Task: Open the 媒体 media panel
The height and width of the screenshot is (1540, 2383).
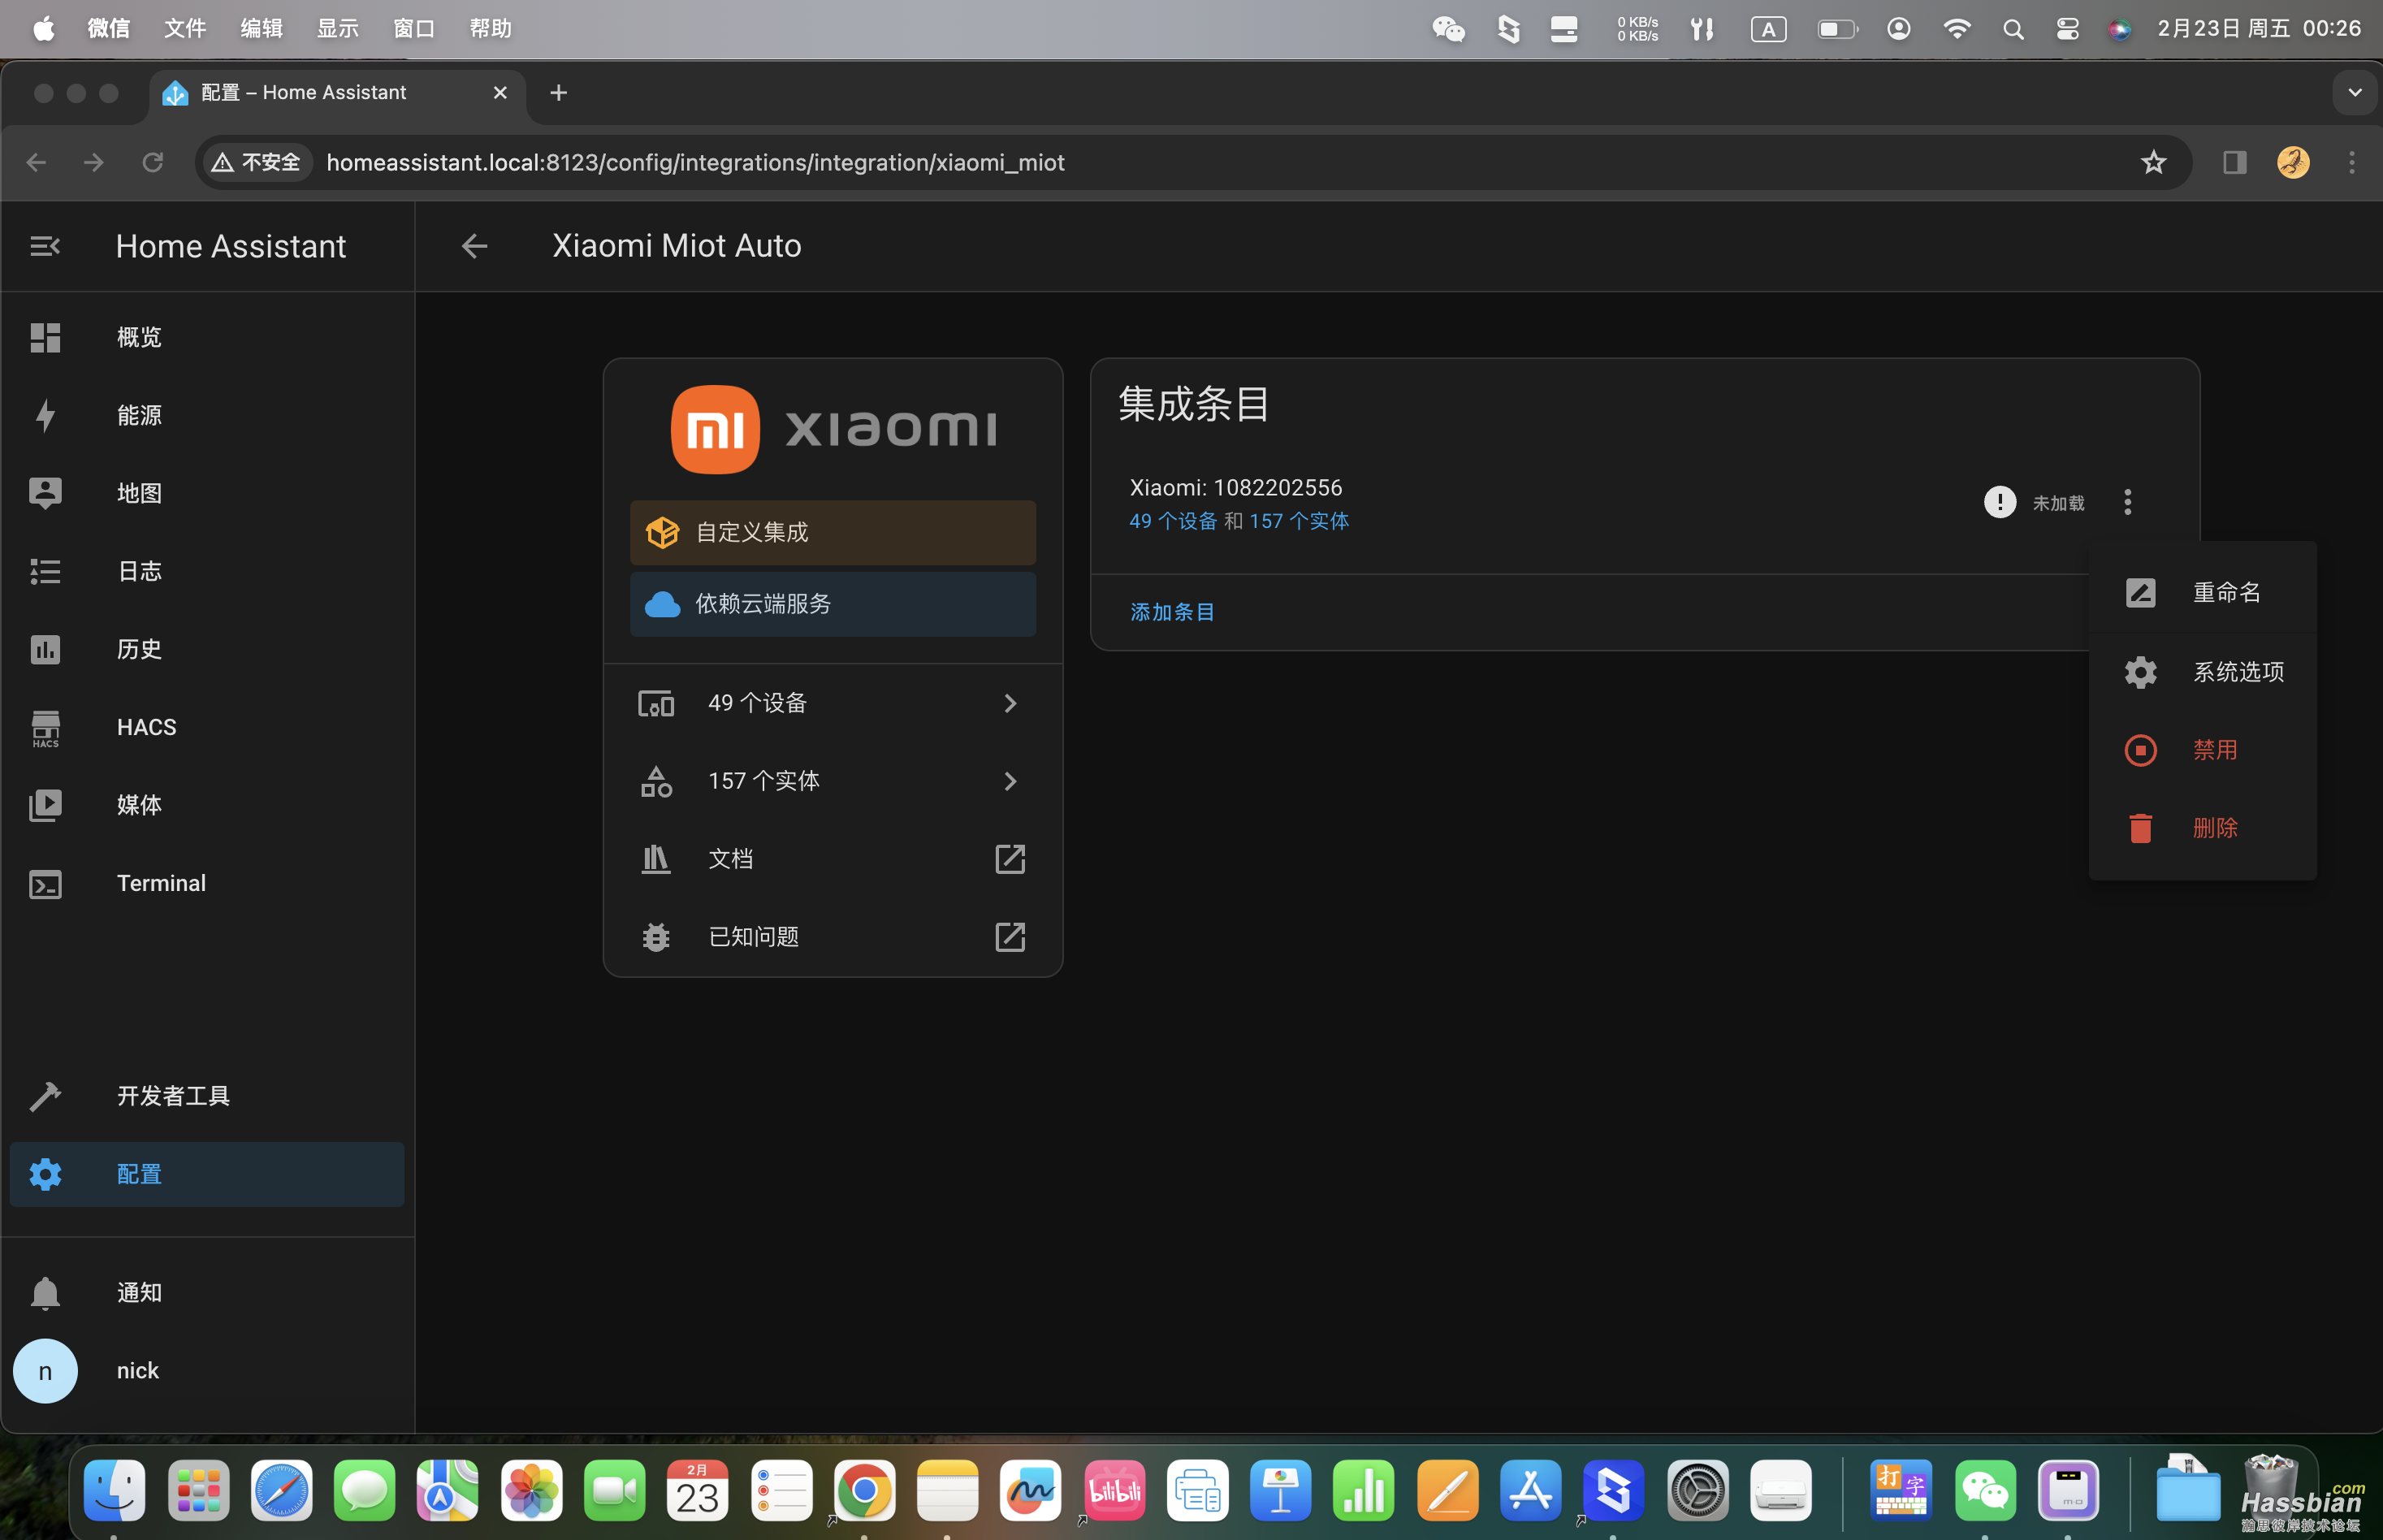Action: (207, 805)
